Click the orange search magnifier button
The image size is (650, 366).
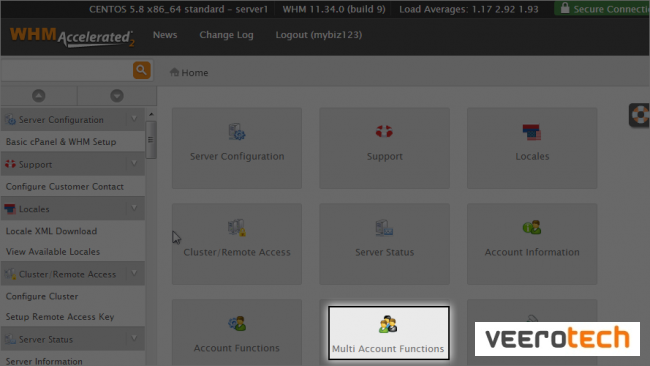141,70
